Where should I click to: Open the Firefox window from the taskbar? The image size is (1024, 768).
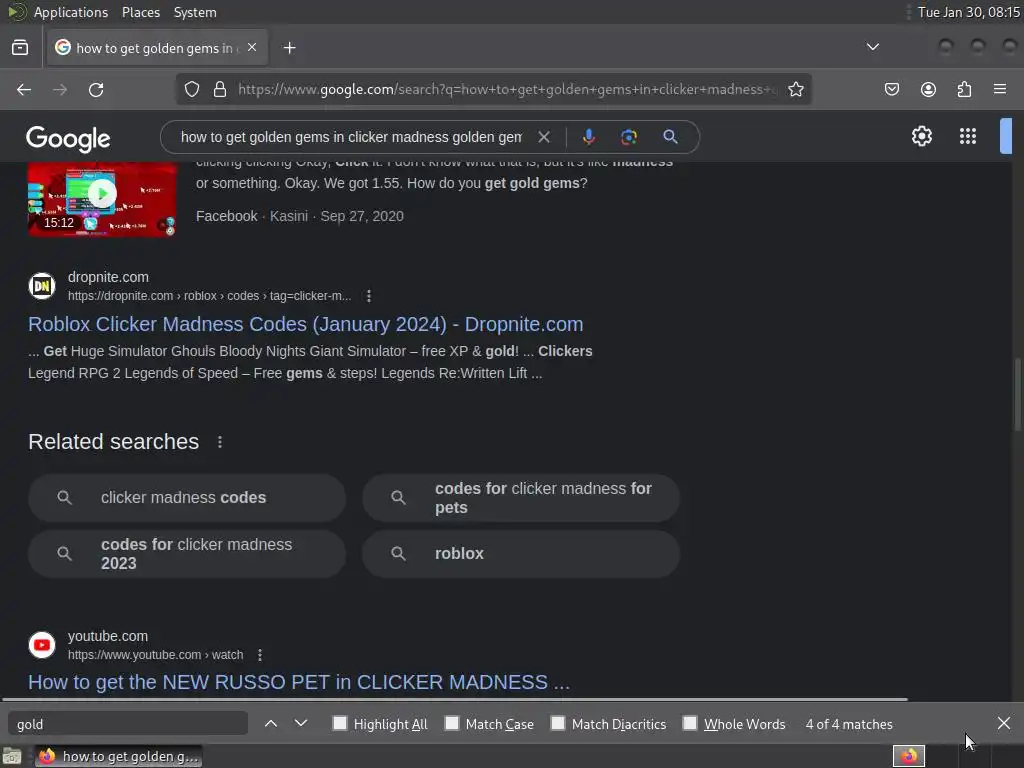118,756
